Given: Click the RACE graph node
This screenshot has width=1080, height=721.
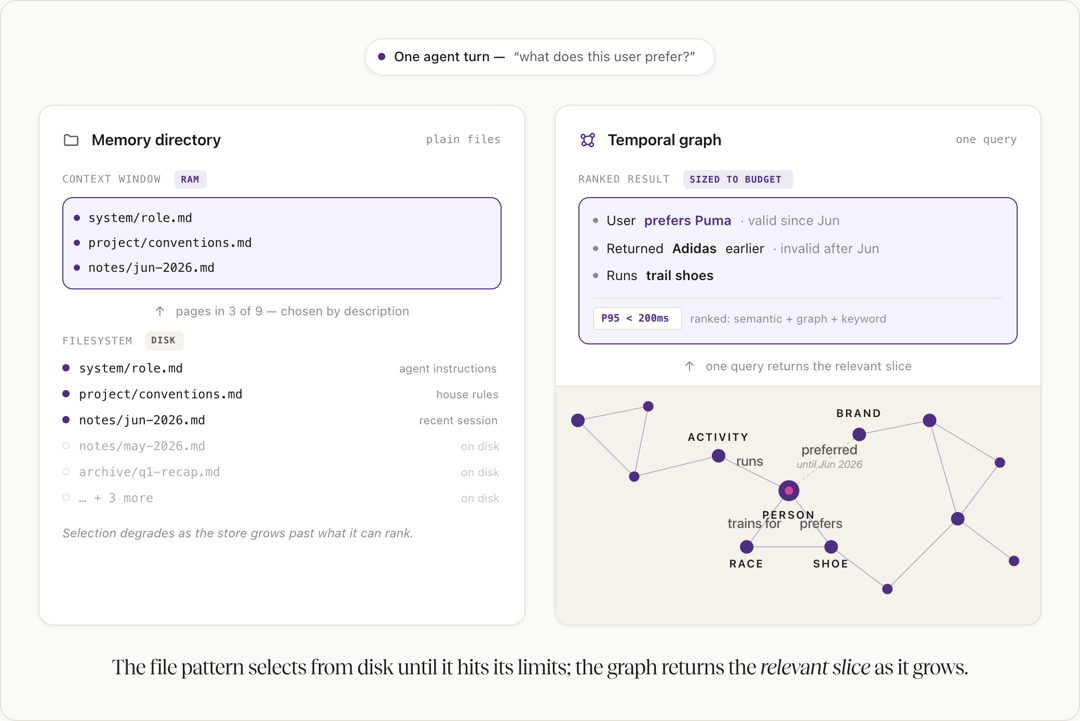Looking at the screenshot, I should (747, 547).
